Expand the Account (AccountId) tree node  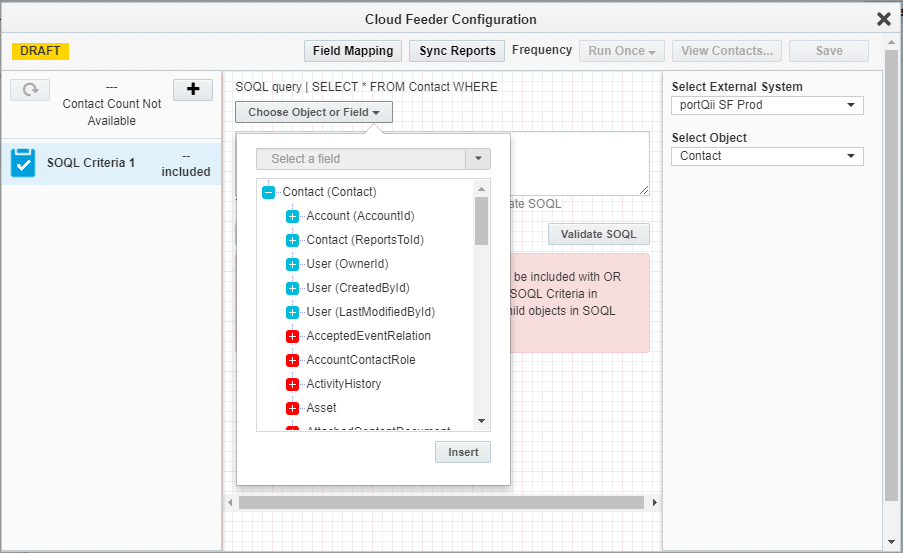tap(293, 216)
